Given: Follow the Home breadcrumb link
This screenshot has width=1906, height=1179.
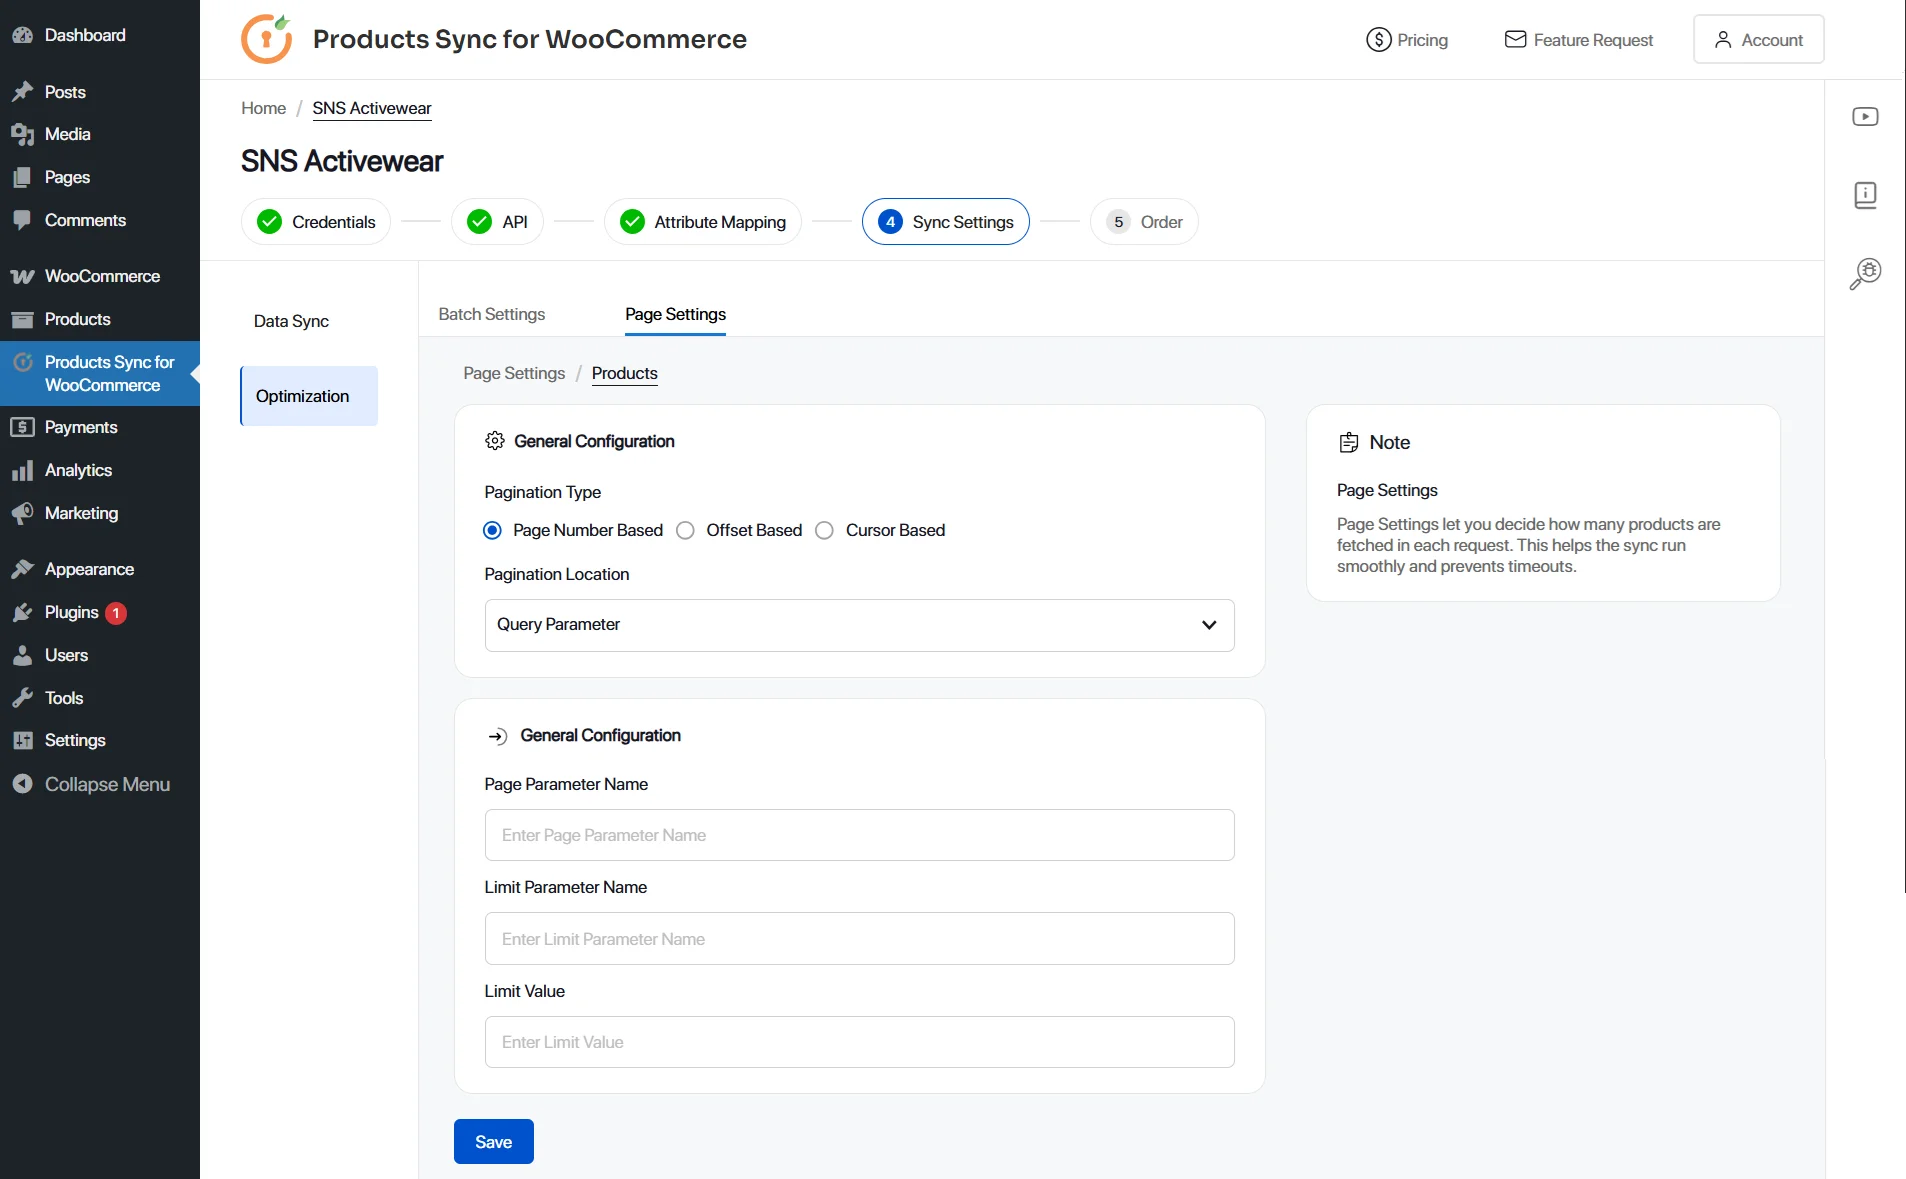Looking at the screenshot, I should tap(263, 108).
